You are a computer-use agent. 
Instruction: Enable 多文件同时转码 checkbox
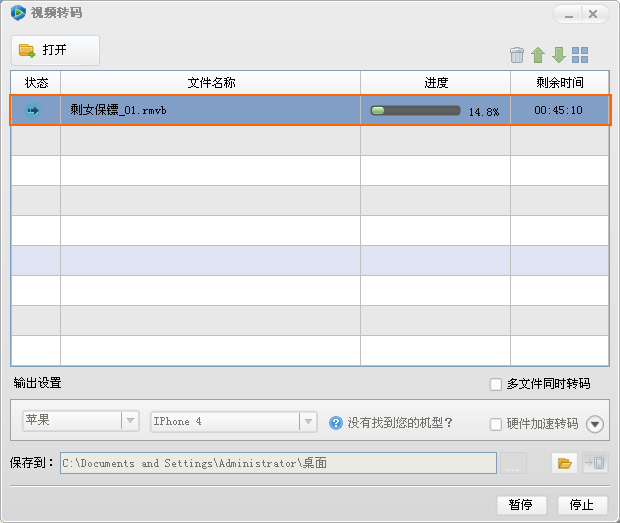click(x=496, y=384)
